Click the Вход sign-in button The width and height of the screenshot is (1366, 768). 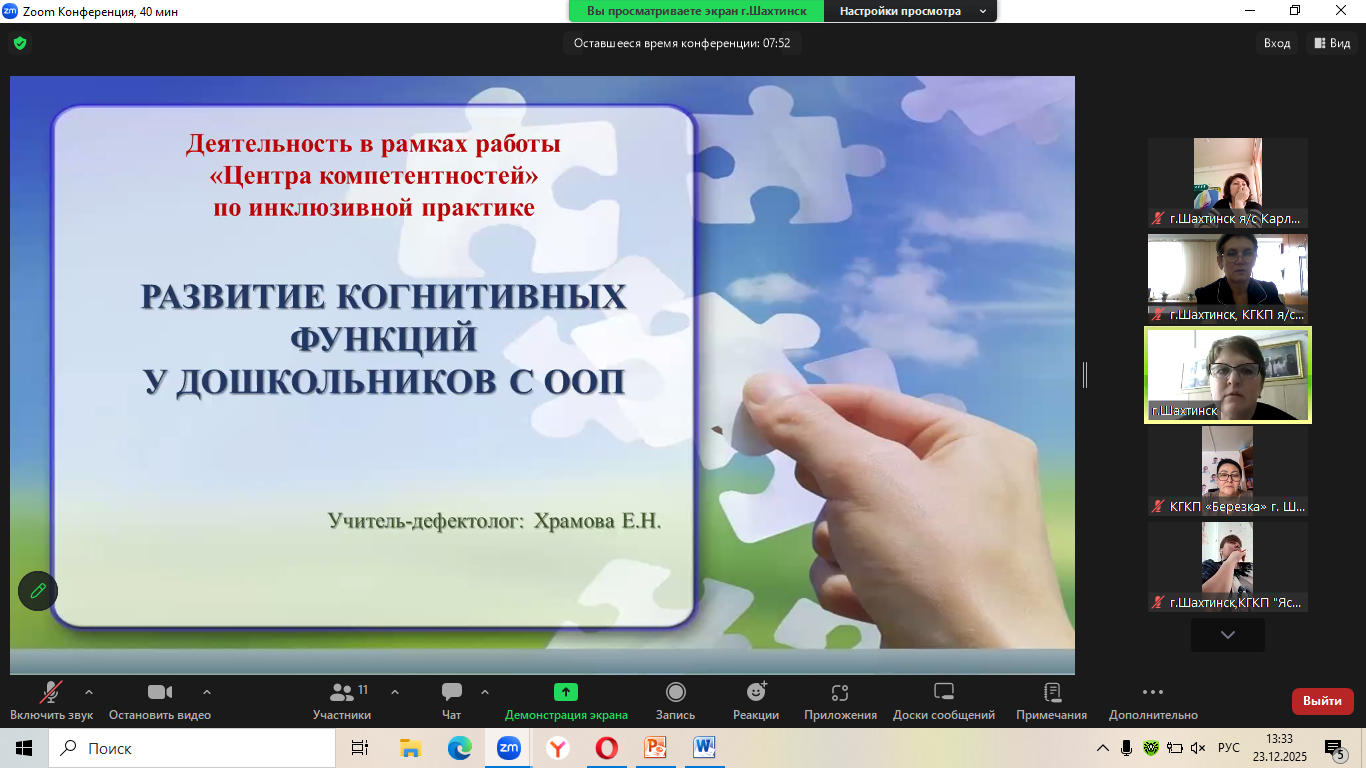[1277, 43]
